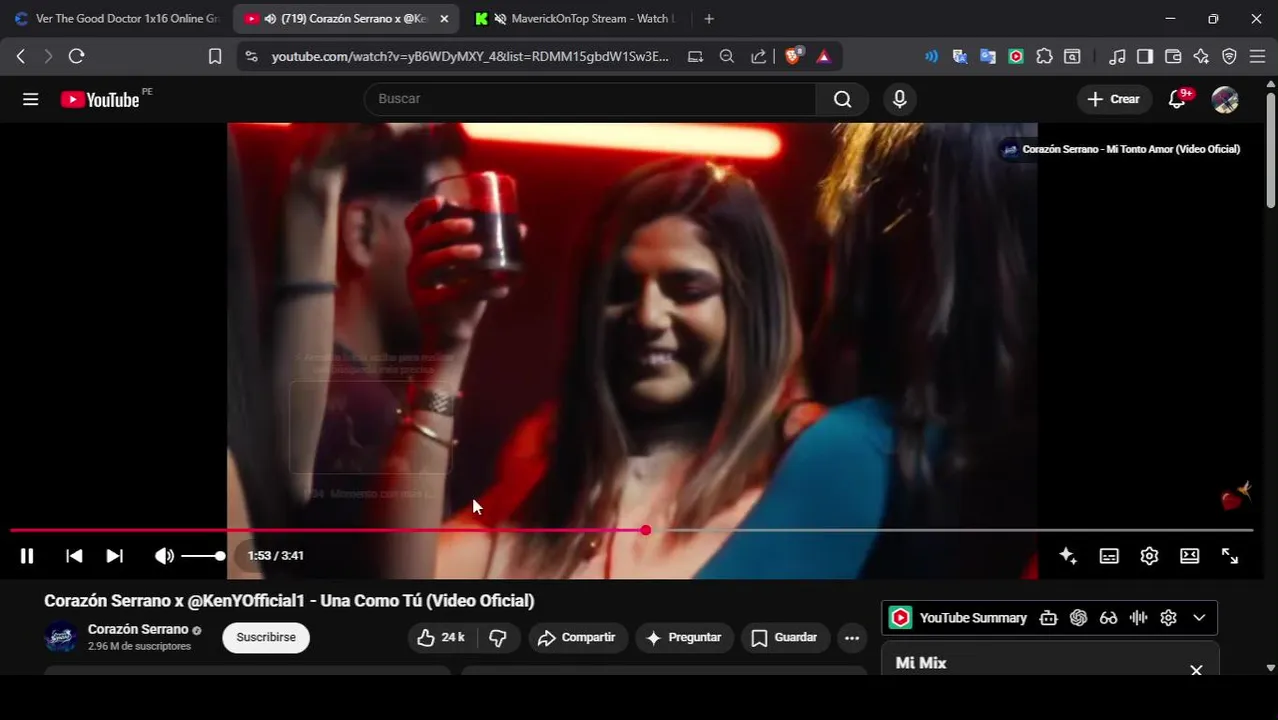Open the Brave VPN shield icon

(x=1229, y=57)
